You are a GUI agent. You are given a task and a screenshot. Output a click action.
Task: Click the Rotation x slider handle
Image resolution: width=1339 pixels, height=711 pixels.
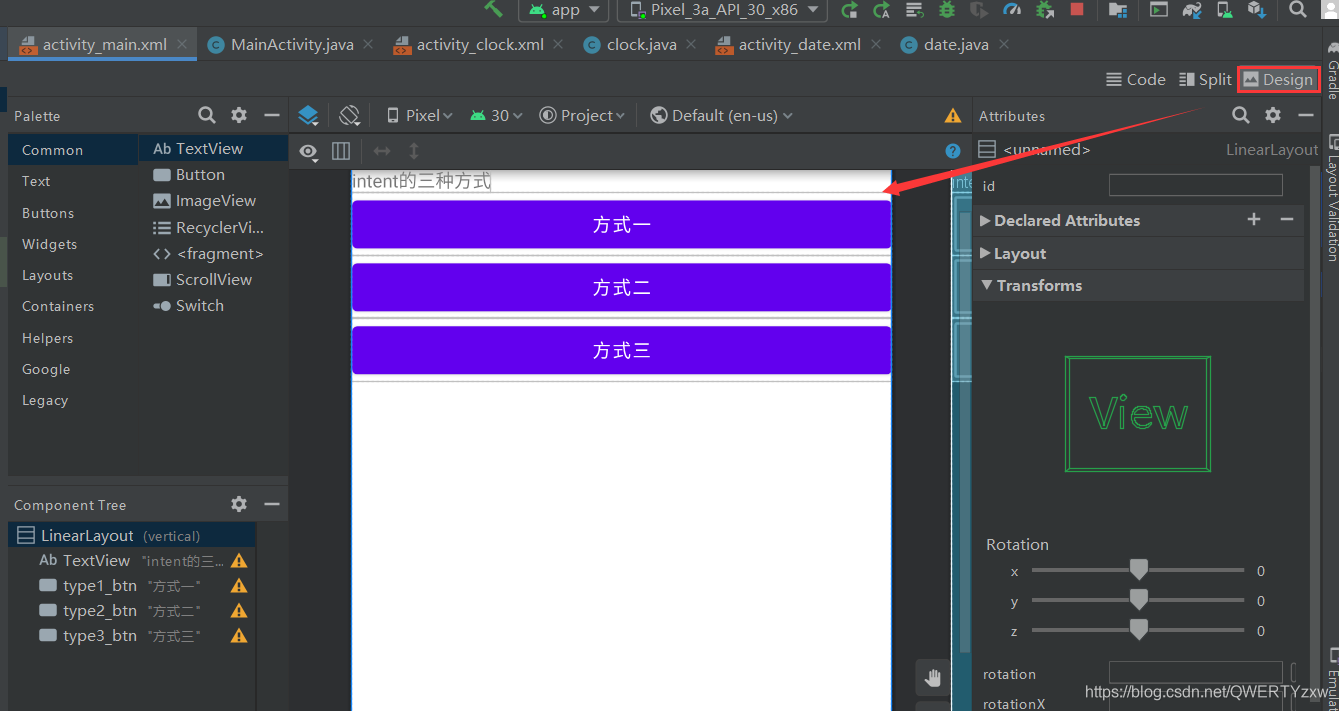(1138, 570)
